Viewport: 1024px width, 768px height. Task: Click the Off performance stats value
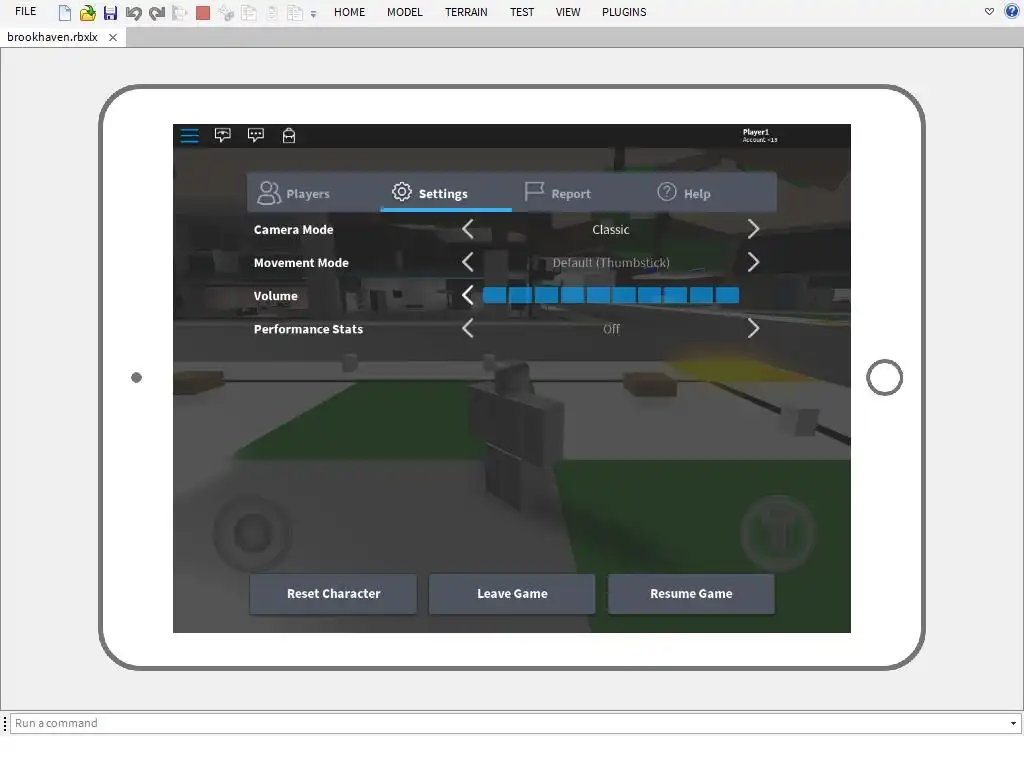pos(611,328)
